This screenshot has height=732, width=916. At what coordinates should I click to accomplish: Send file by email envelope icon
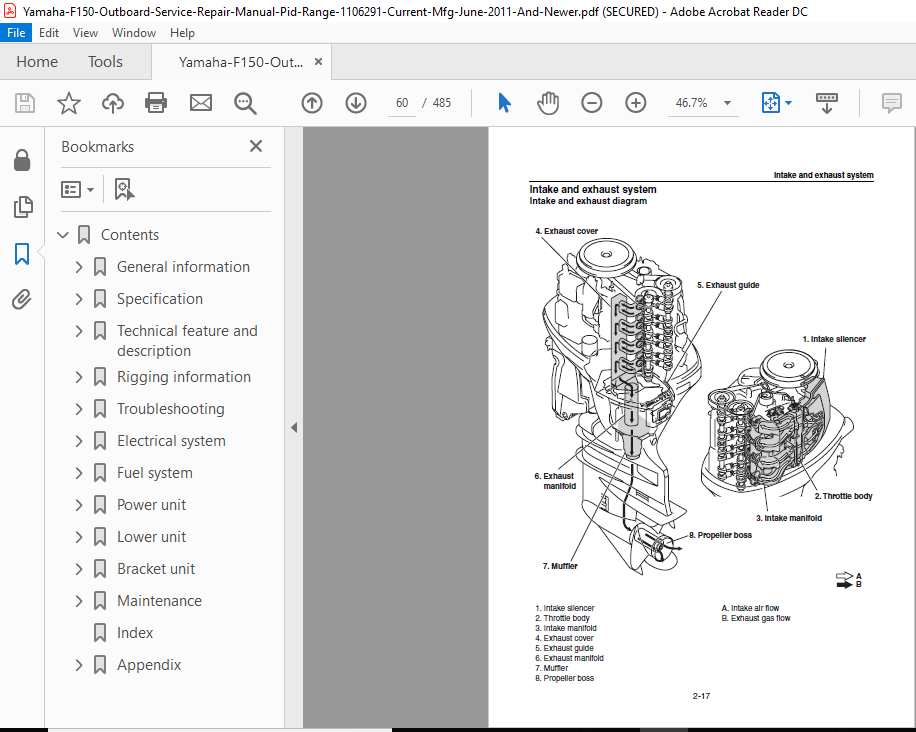[200, 103]
